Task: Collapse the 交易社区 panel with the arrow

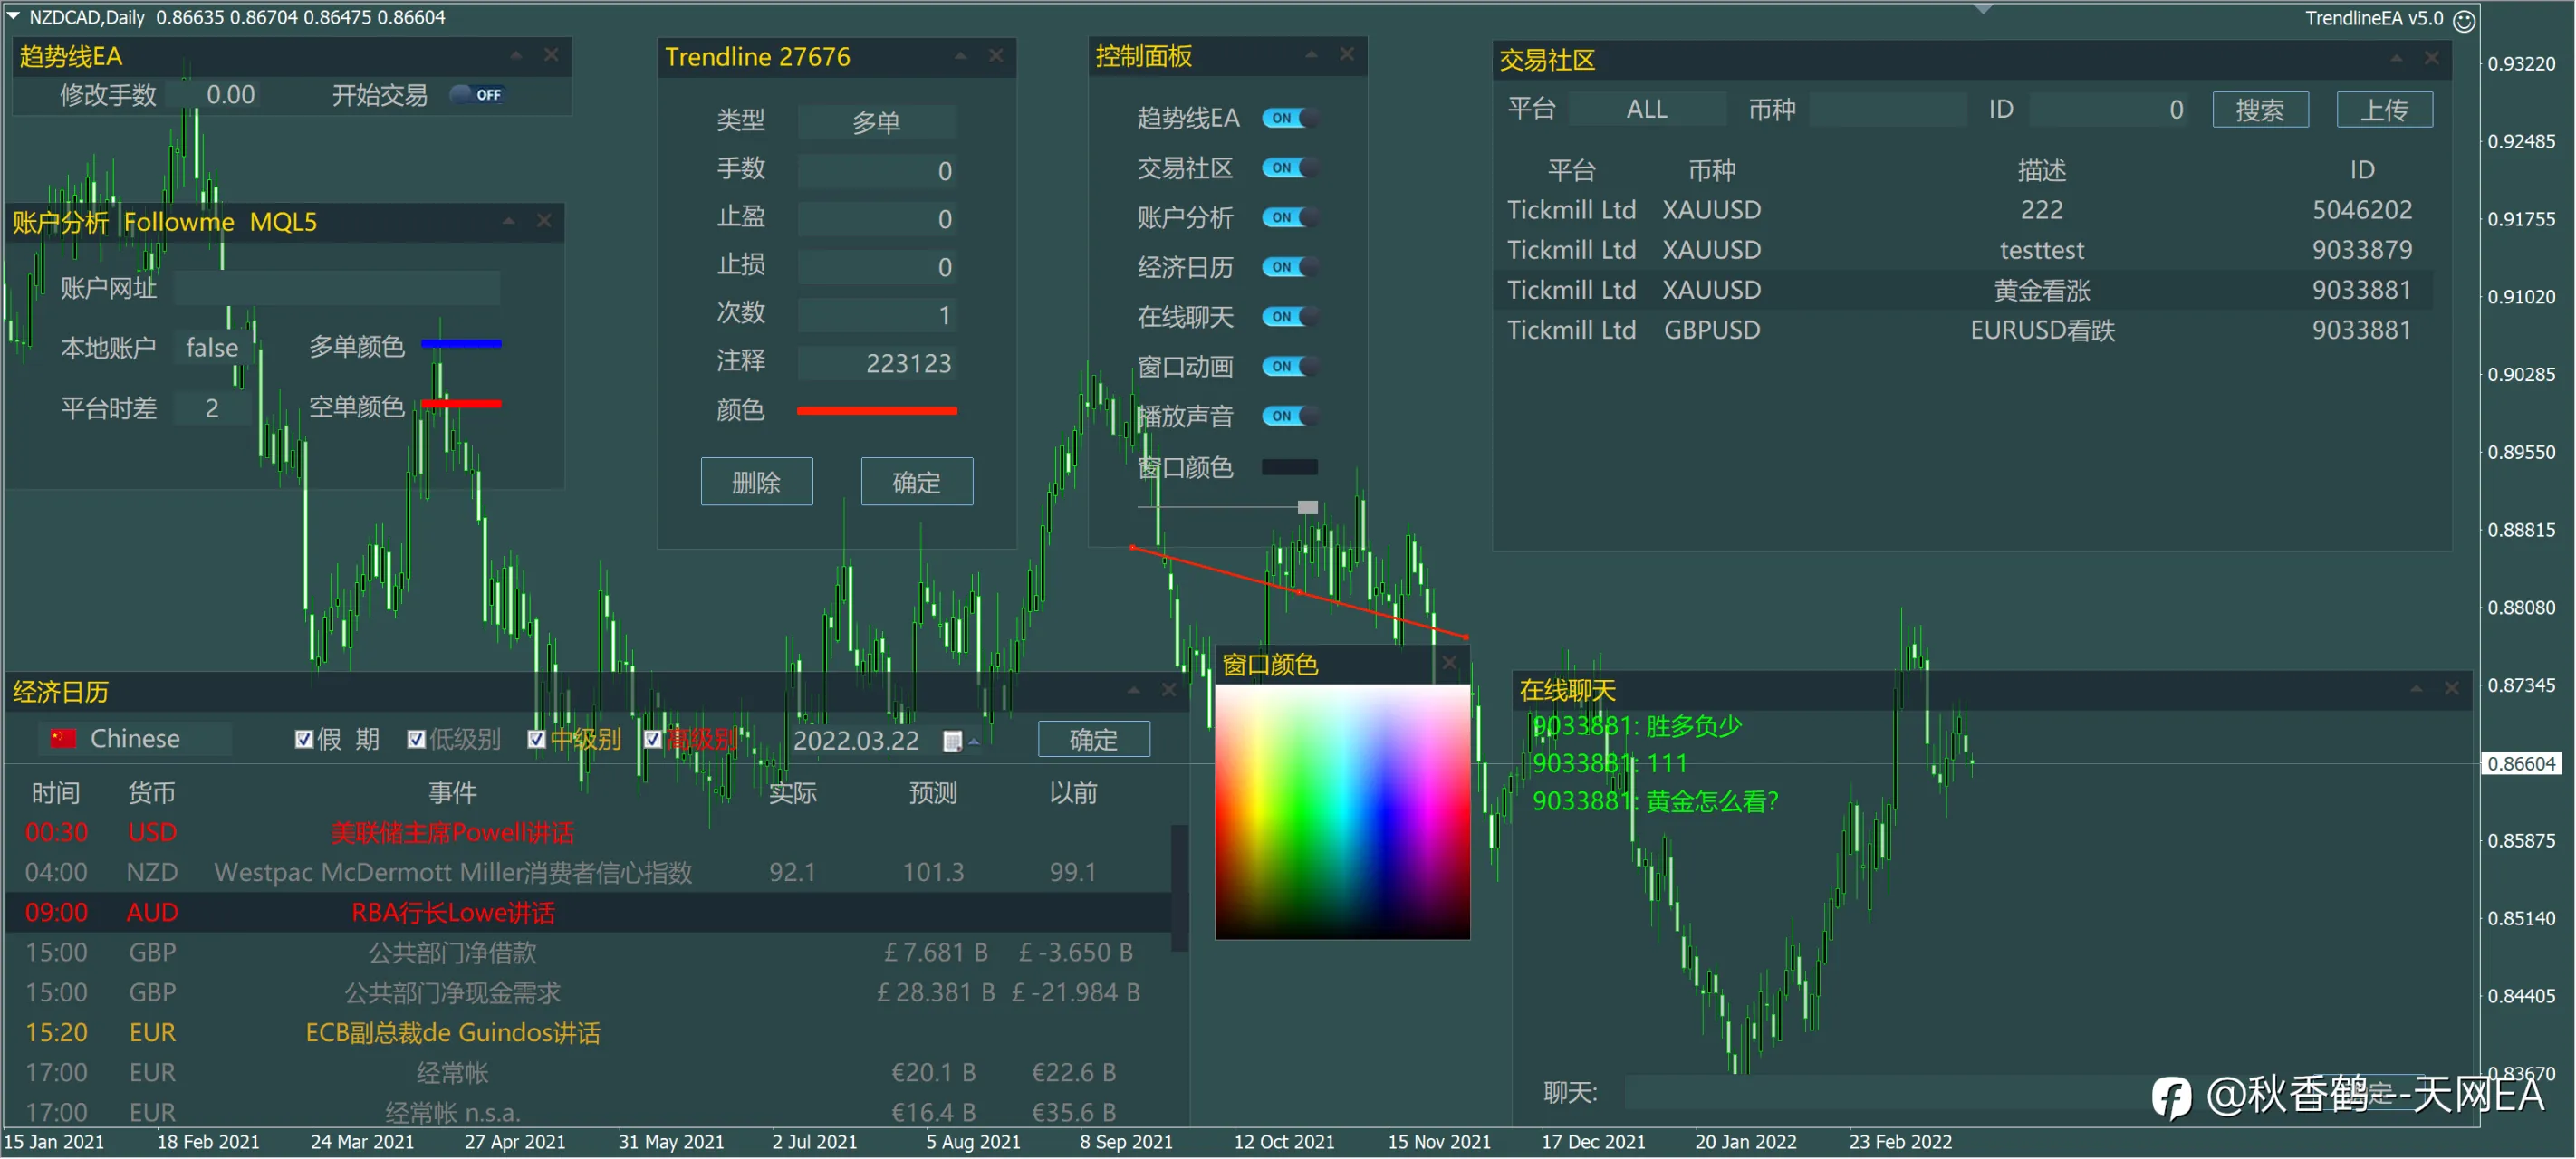Action: (x=2396, y=59)
